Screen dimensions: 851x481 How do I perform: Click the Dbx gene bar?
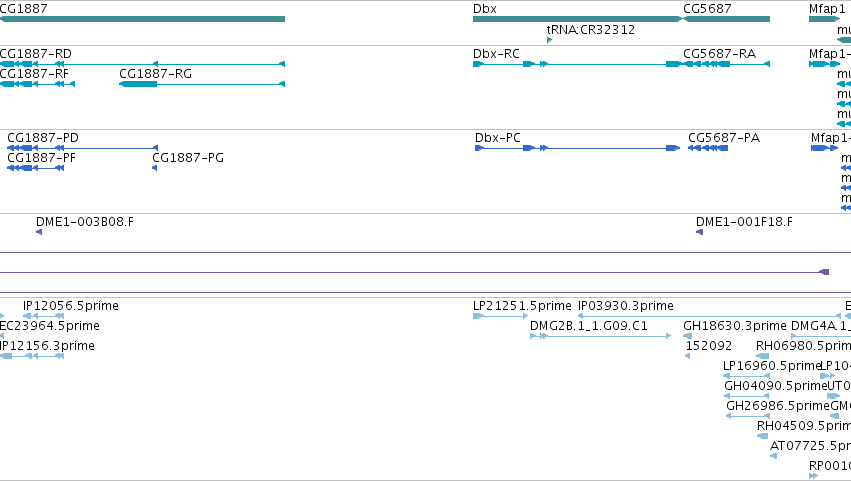pyautogui.click(x=578, y=20)
